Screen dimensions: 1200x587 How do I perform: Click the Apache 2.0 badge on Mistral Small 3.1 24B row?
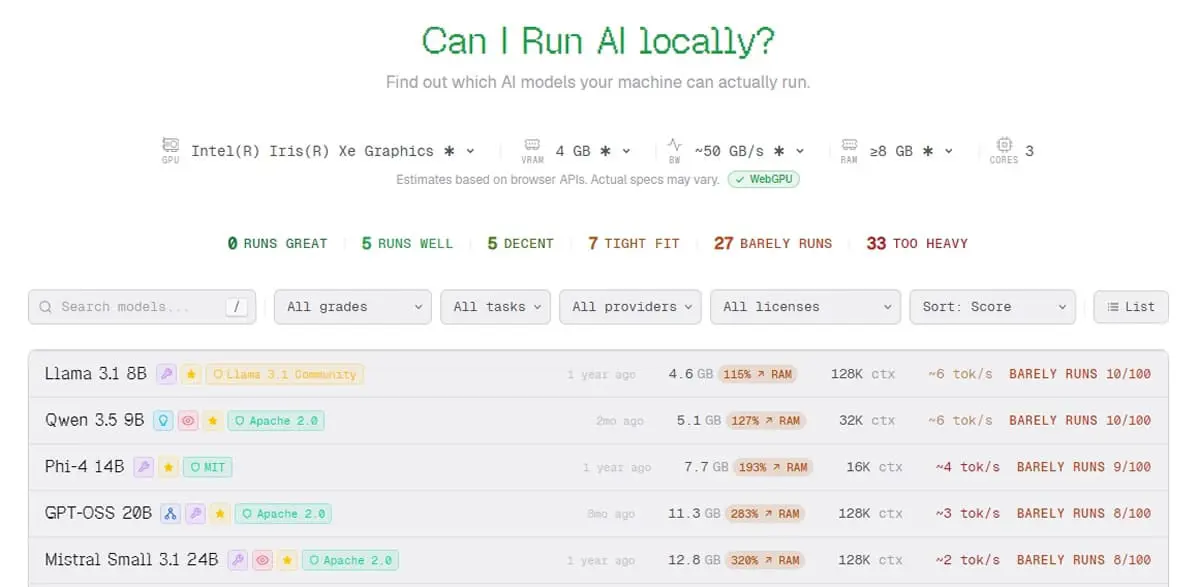(350, 560)
